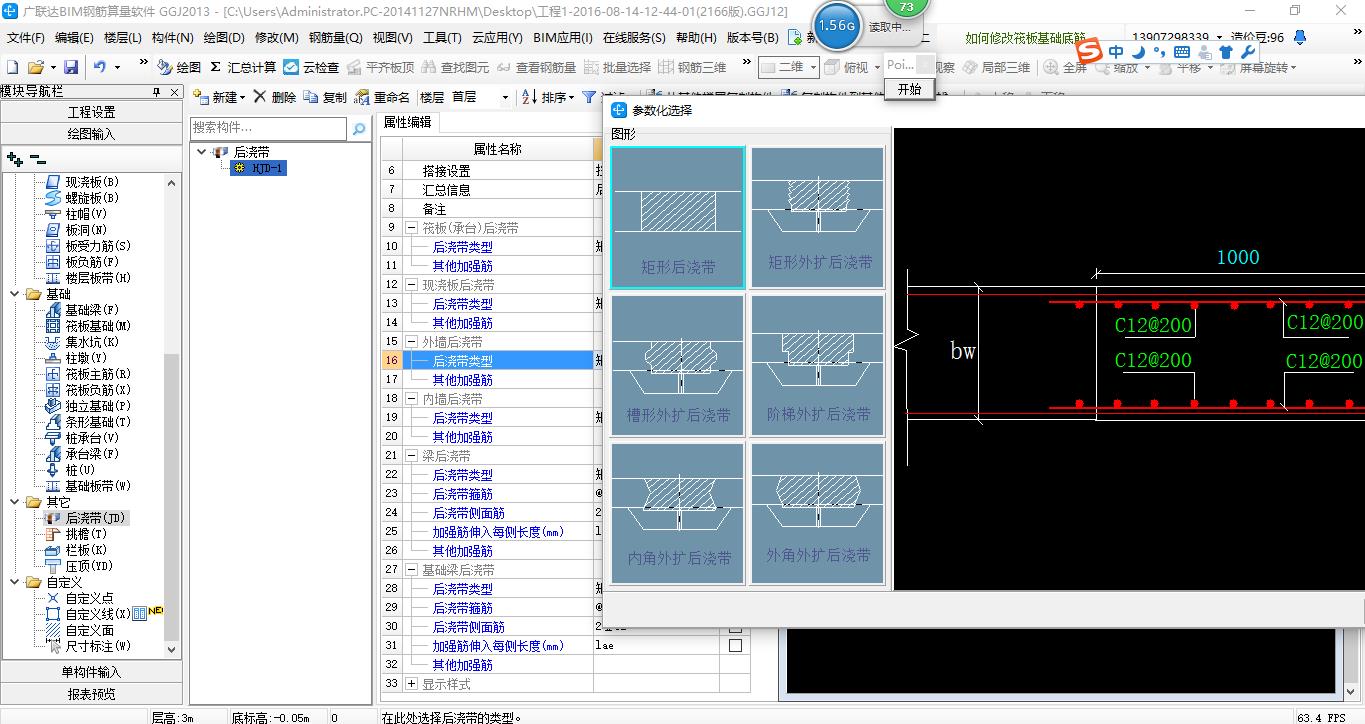Click the 复制 copy button
The image size is (1365, 724).
[x=326, y=97]
